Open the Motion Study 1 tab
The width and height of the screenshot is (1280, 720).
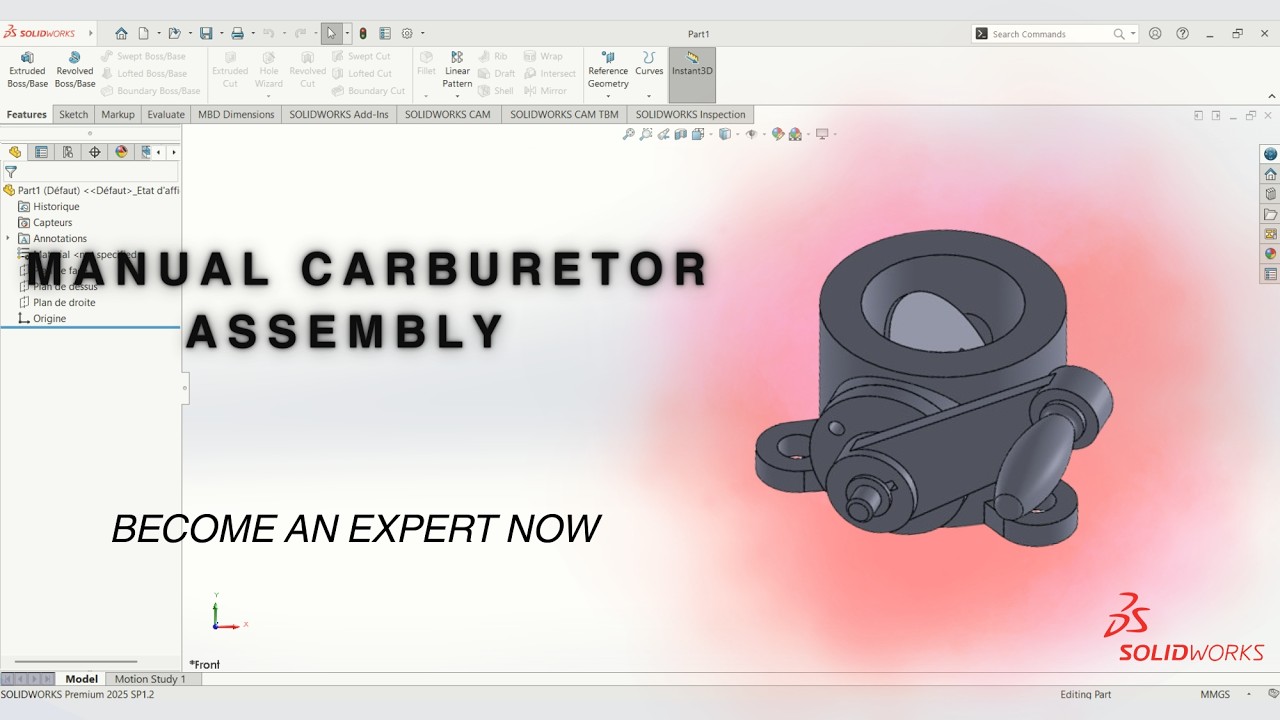[150, 679]
